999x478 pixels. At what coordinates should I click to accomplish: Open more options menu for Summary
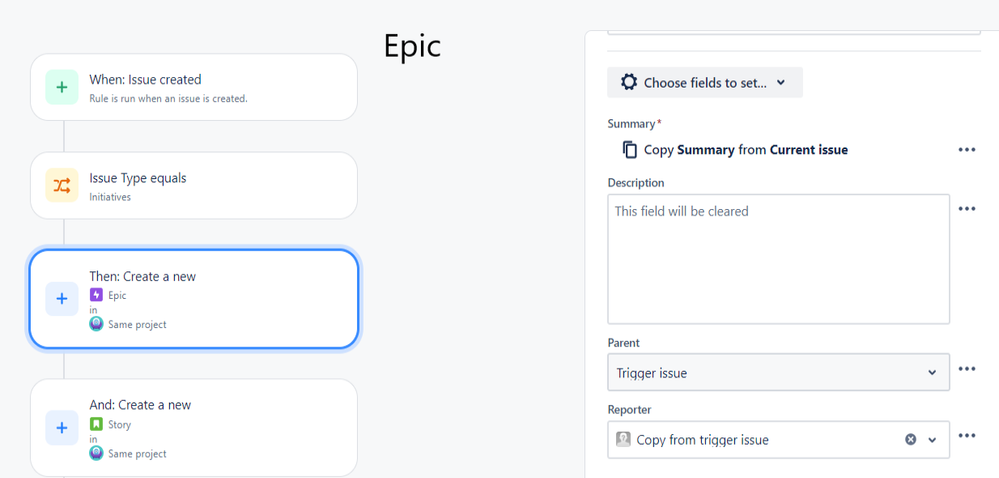point(967,150)
